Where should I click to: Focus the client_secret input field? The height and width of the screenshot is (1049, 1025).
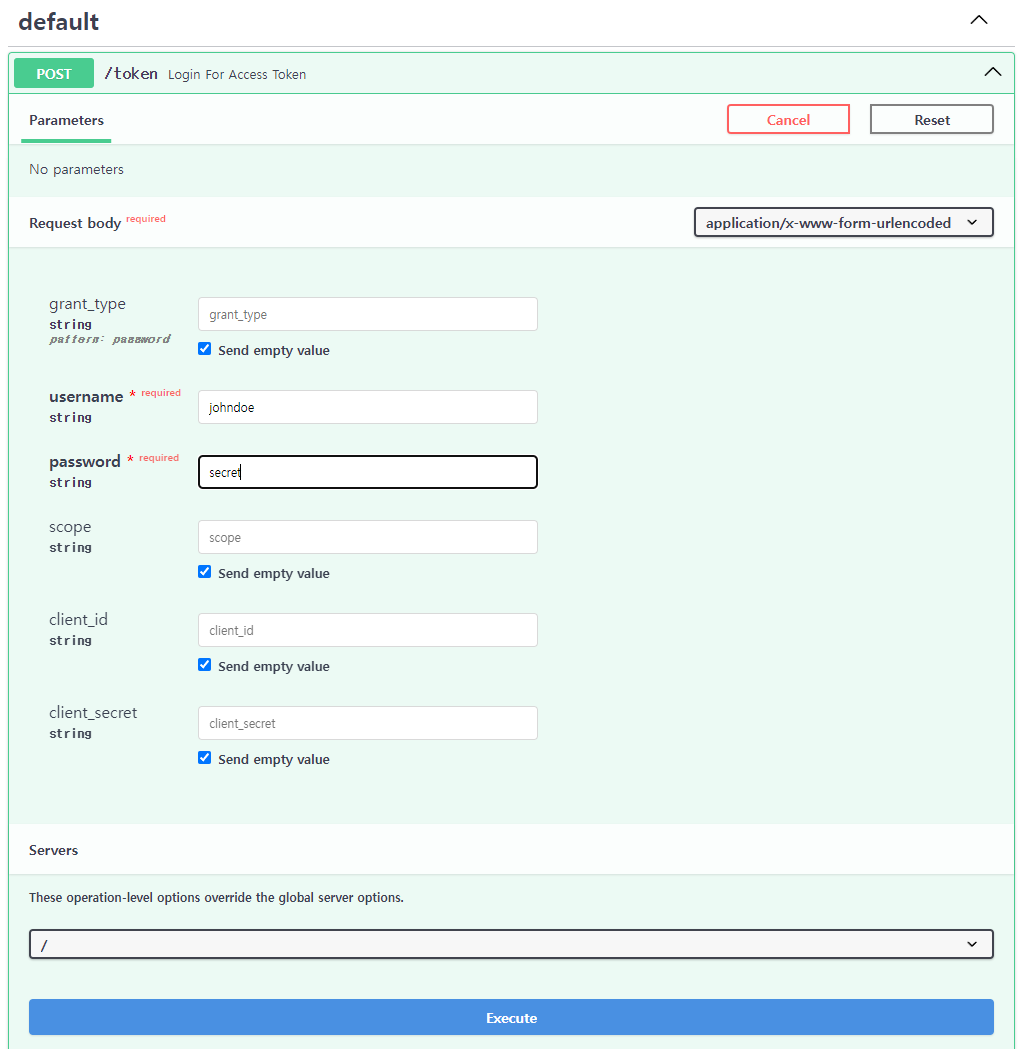pos(368,723)
